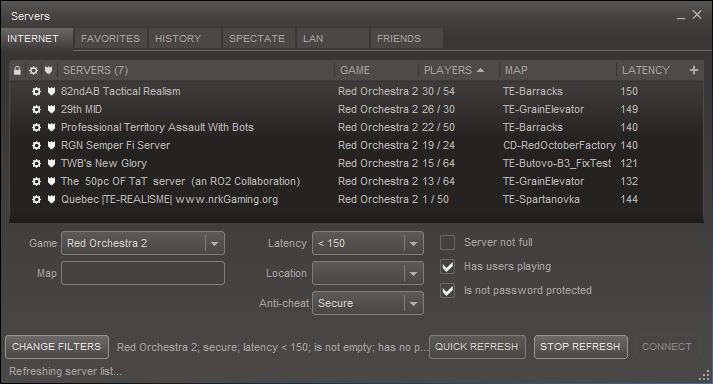713x384 pixels.
Task: Switch to the LAN tab
Action: [333, 39]
